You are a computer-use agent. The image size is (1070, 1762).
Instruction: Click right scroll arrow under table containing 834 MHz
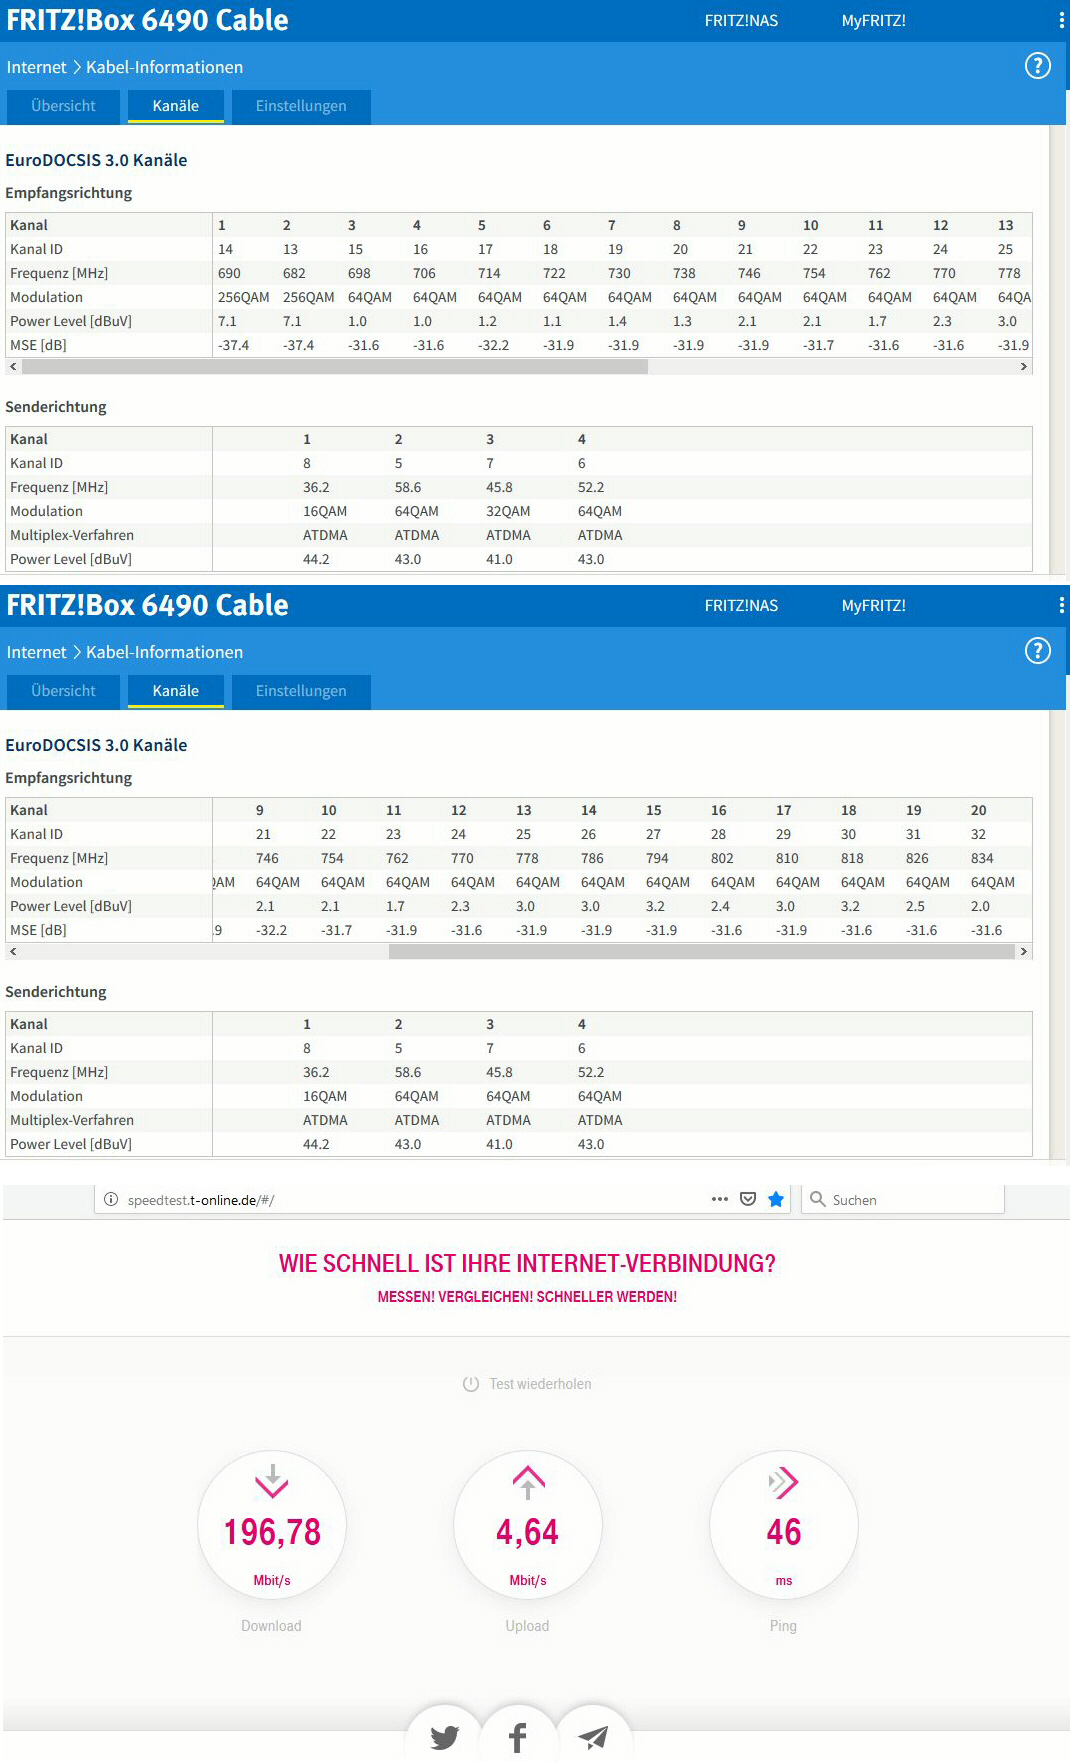coord(1024,952)
